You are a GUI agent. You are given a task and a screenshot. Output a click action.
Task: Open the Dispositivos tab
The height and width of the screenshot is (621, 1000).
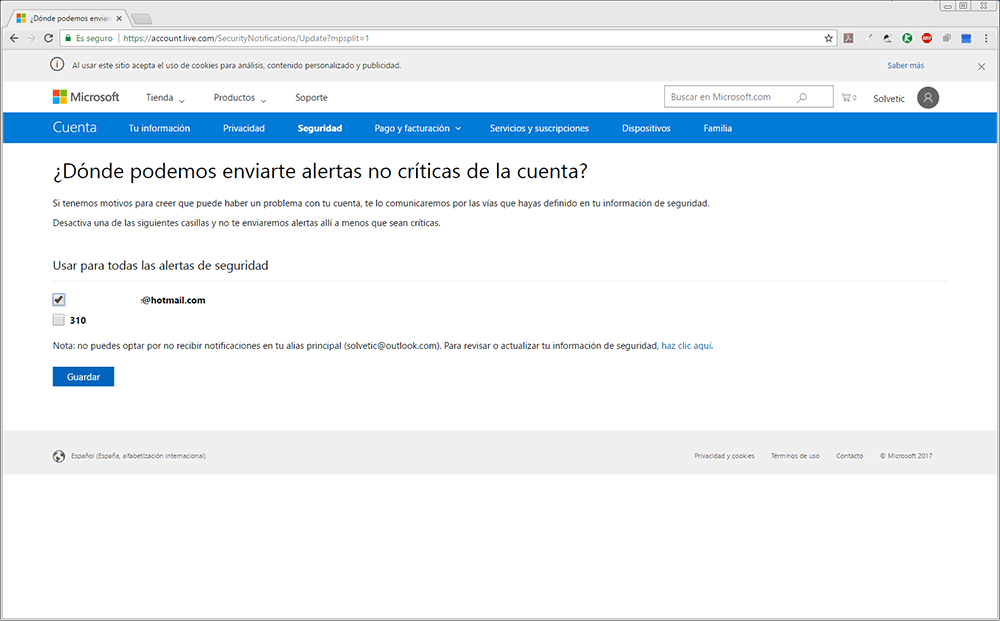pyautogui.click(x=646, y=128)
